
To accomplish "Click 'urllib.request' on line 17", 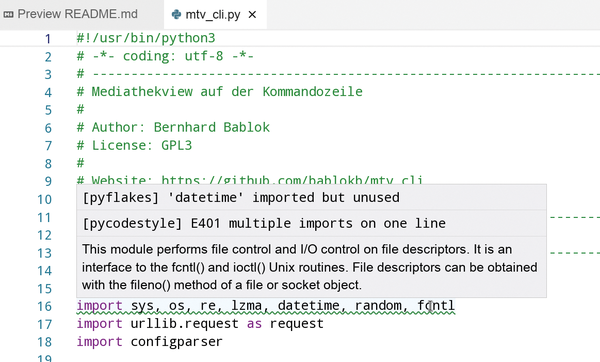I will [x=184, y=324].
